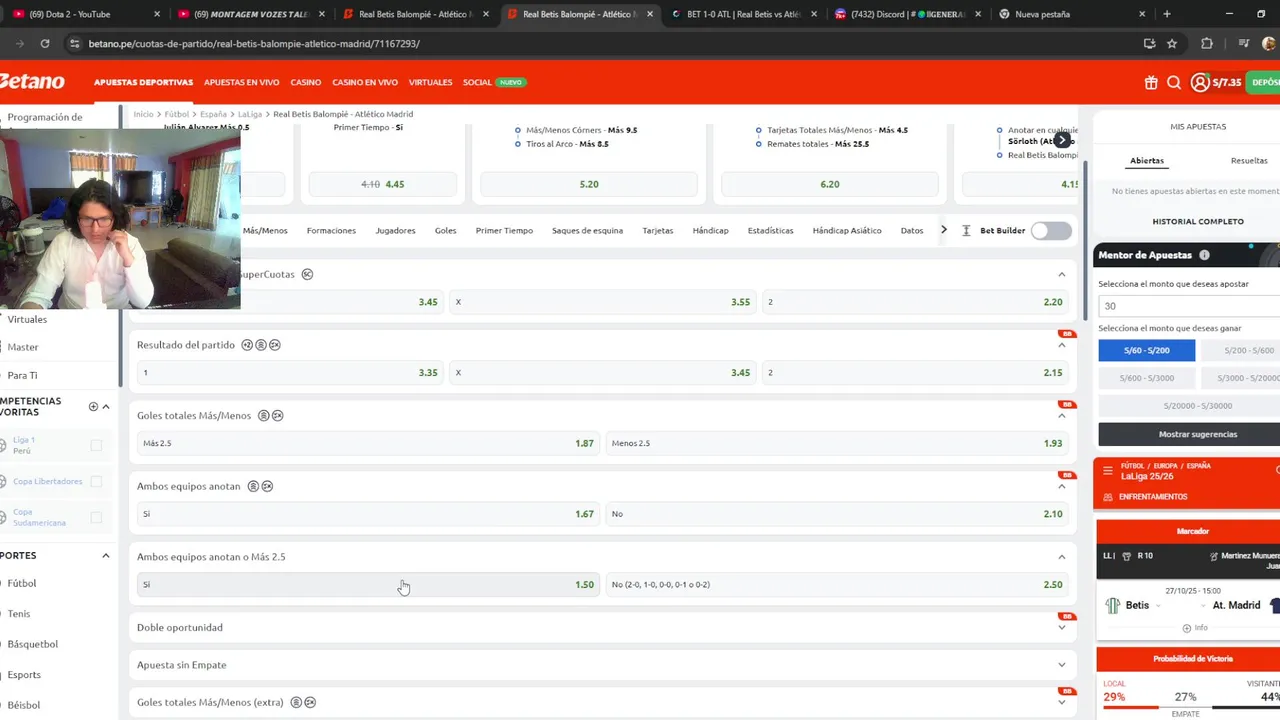The width and height of the screenshot is (1280, 720).
Task: Check the Liga 1 Perú favorite checkbox
Action: coord(96,445)
